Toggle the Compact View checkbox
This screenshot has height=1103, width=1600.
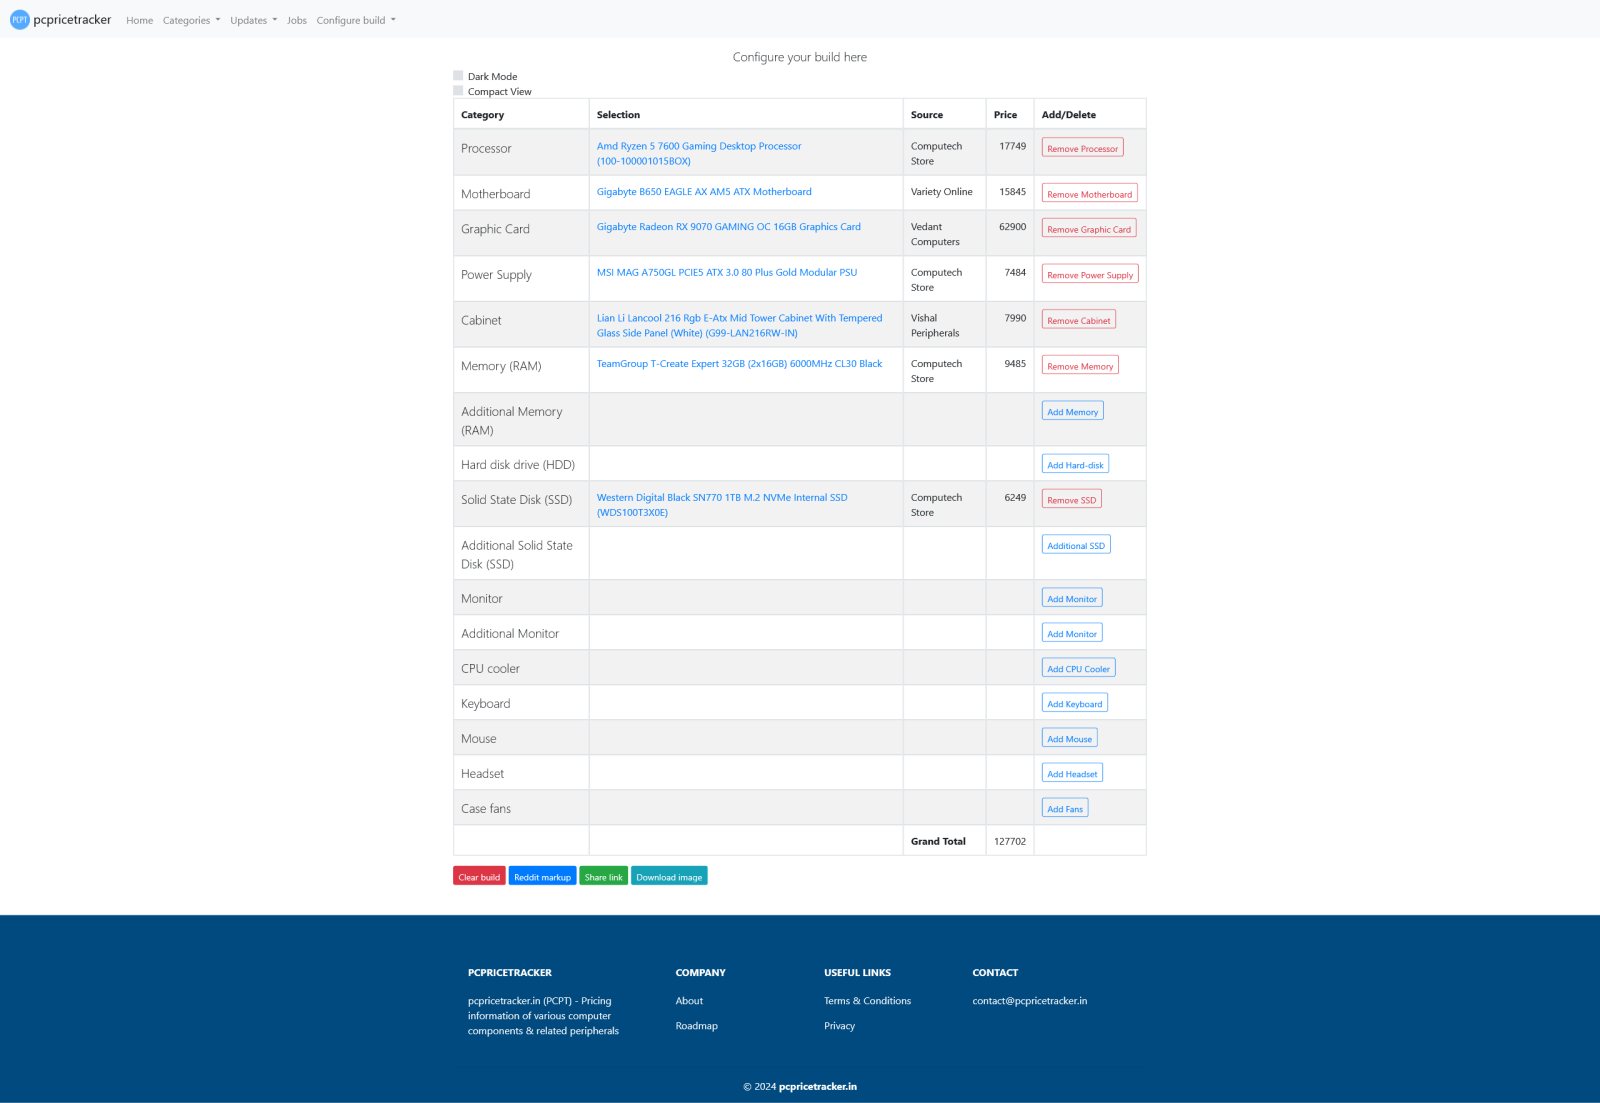pos(458,91)
